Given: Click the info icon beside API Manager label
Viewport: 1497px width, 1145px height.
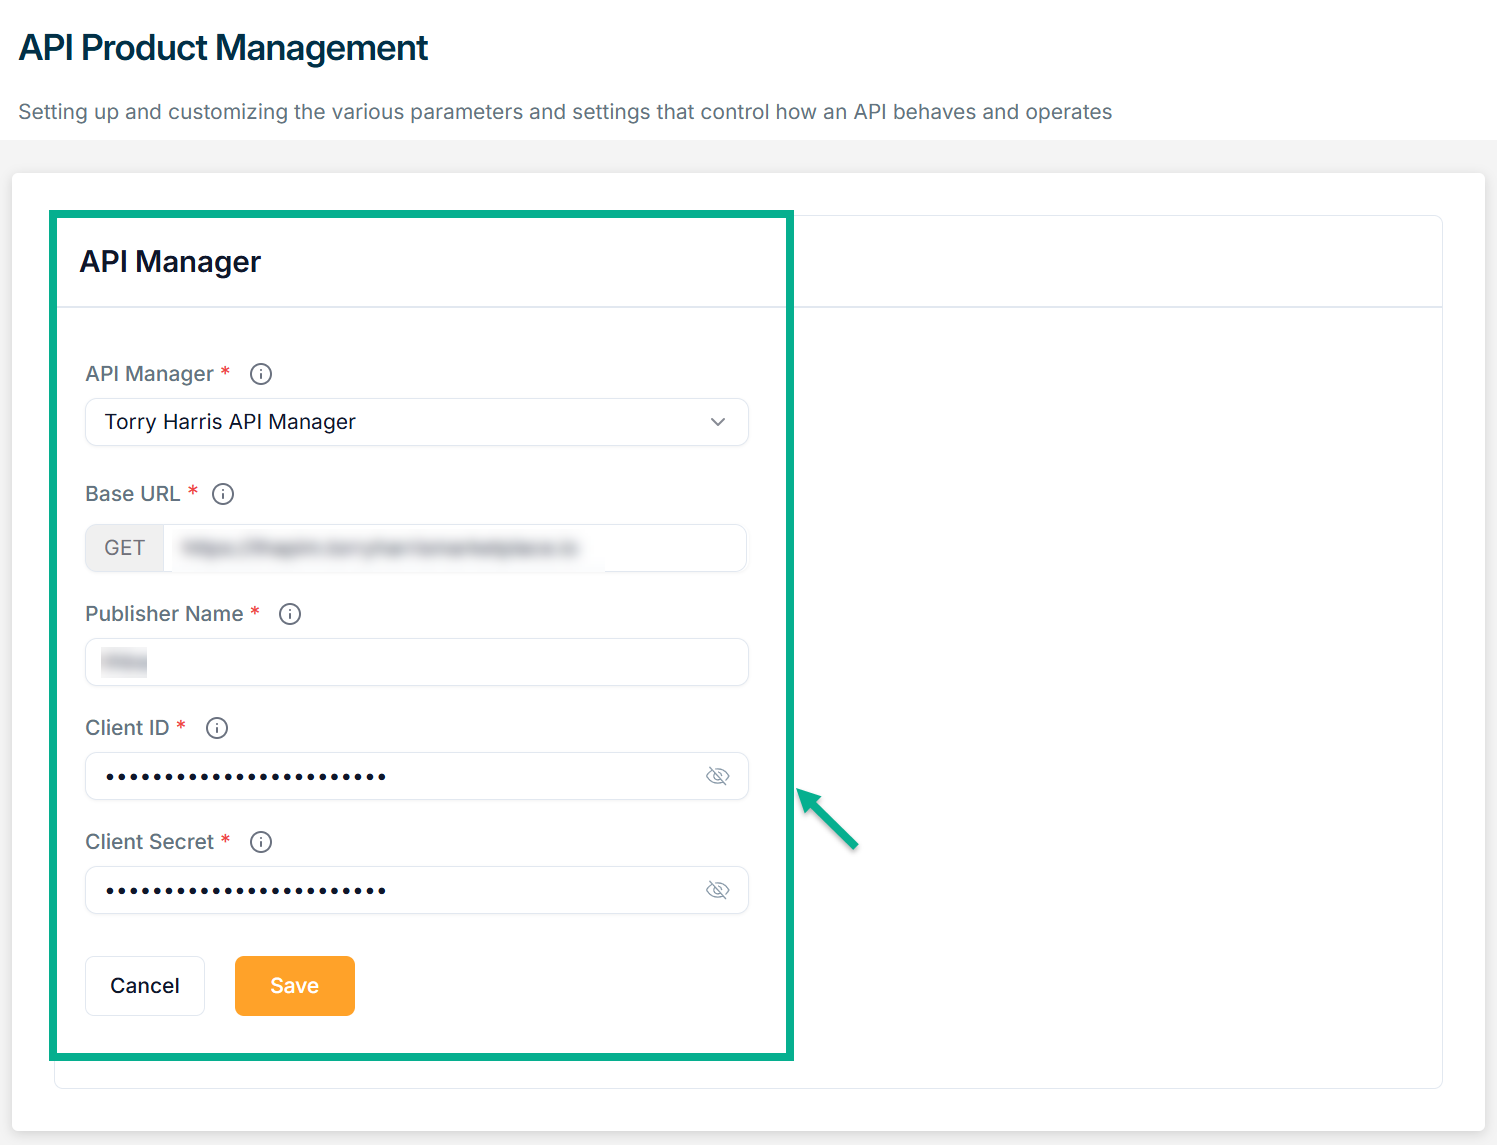Looking at the screenshot, I should point(261,374).
